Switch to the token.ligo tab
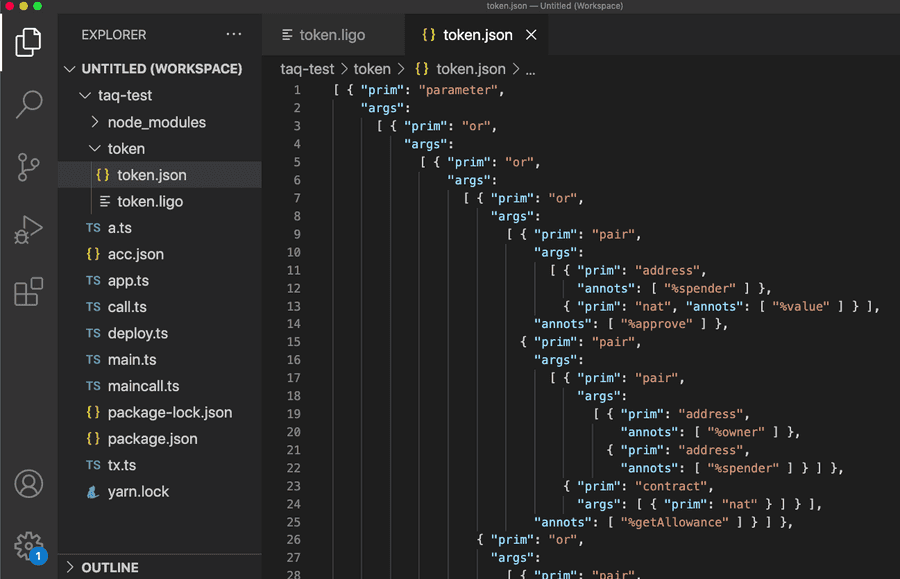 (x=332, y=35)
